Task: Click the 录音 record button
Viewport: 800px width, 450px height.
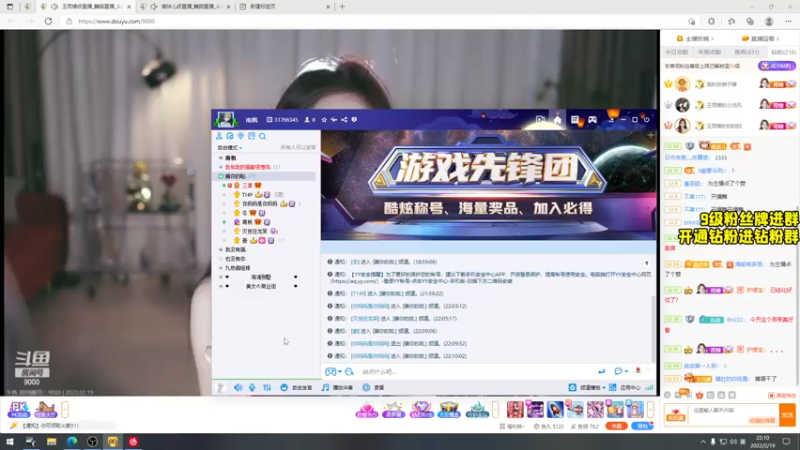Action: 373,388
